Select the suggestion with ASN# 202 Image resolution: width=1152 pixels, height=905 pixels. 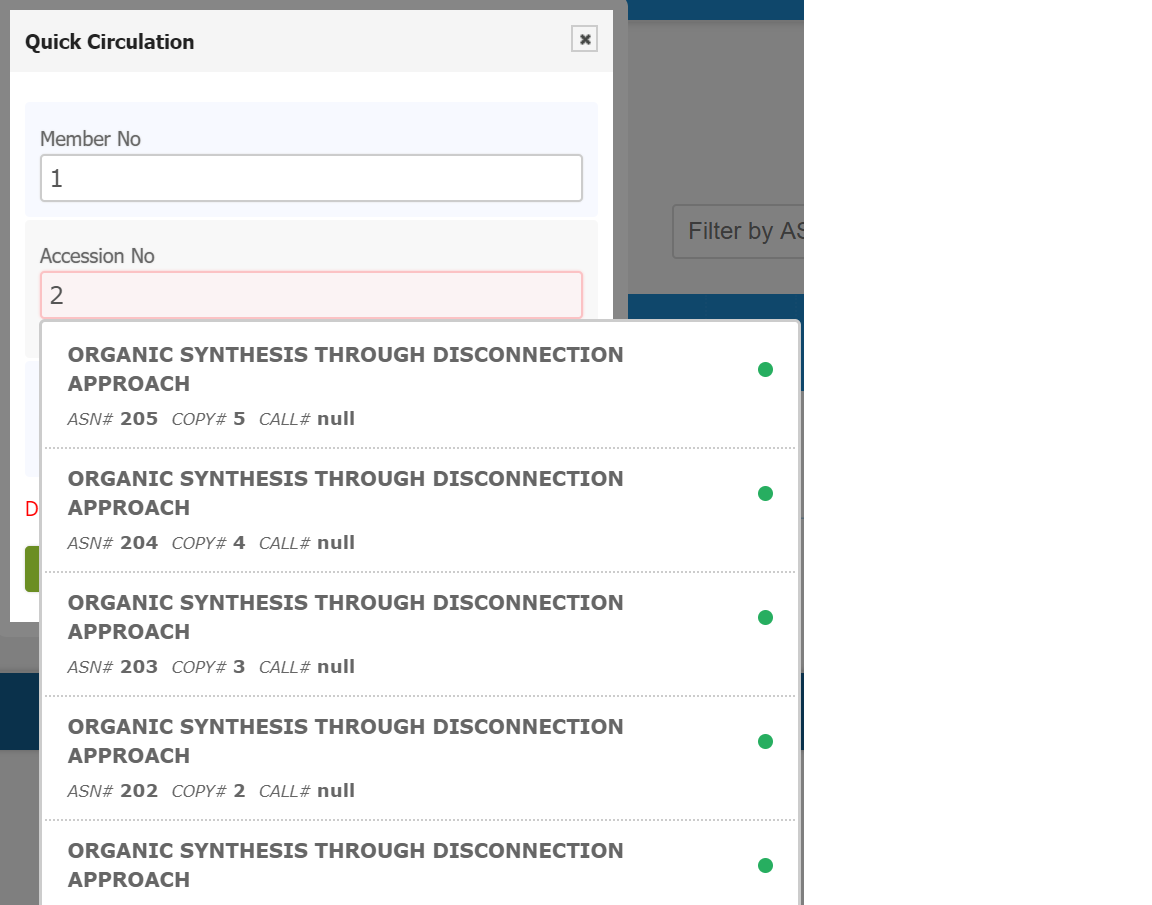point(420,758)
